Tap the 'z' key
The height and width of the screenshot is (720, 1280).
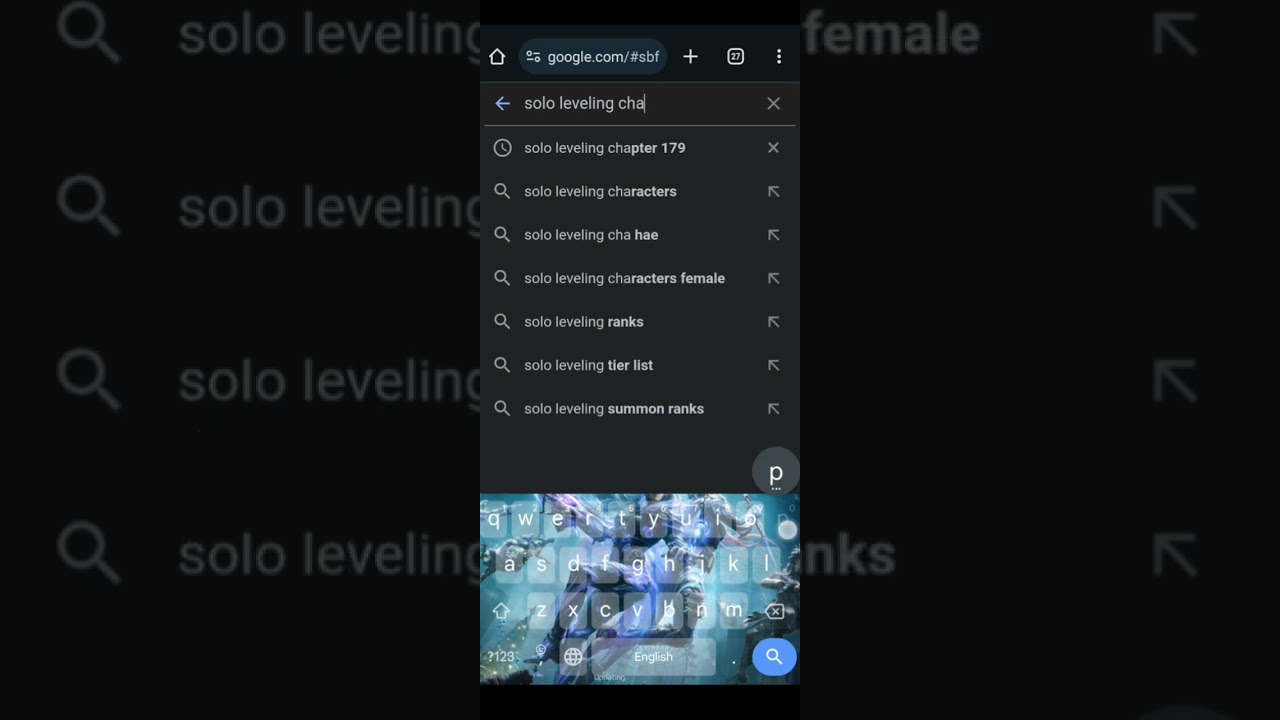click(x=541, y=611)
